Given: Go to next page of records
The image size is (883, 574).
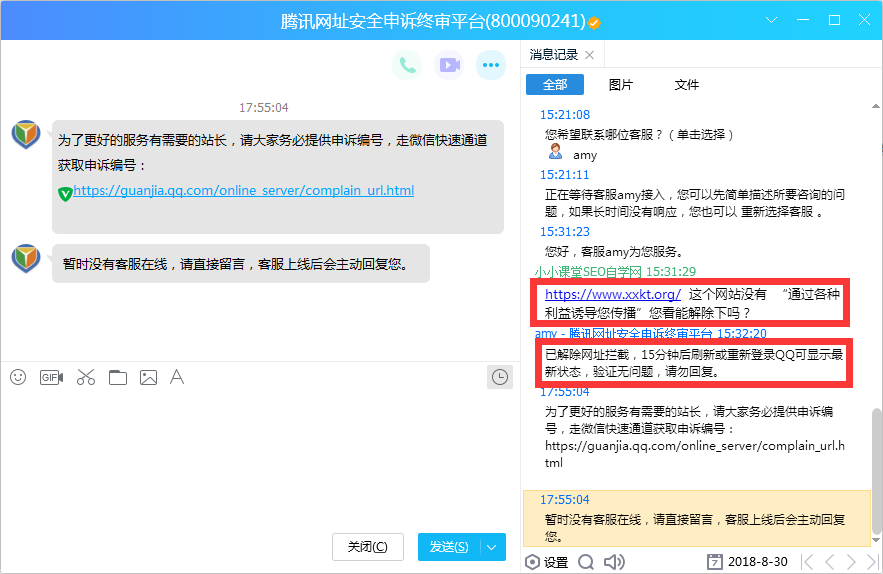Looking at the screenshot, I should tap(851, 562).
